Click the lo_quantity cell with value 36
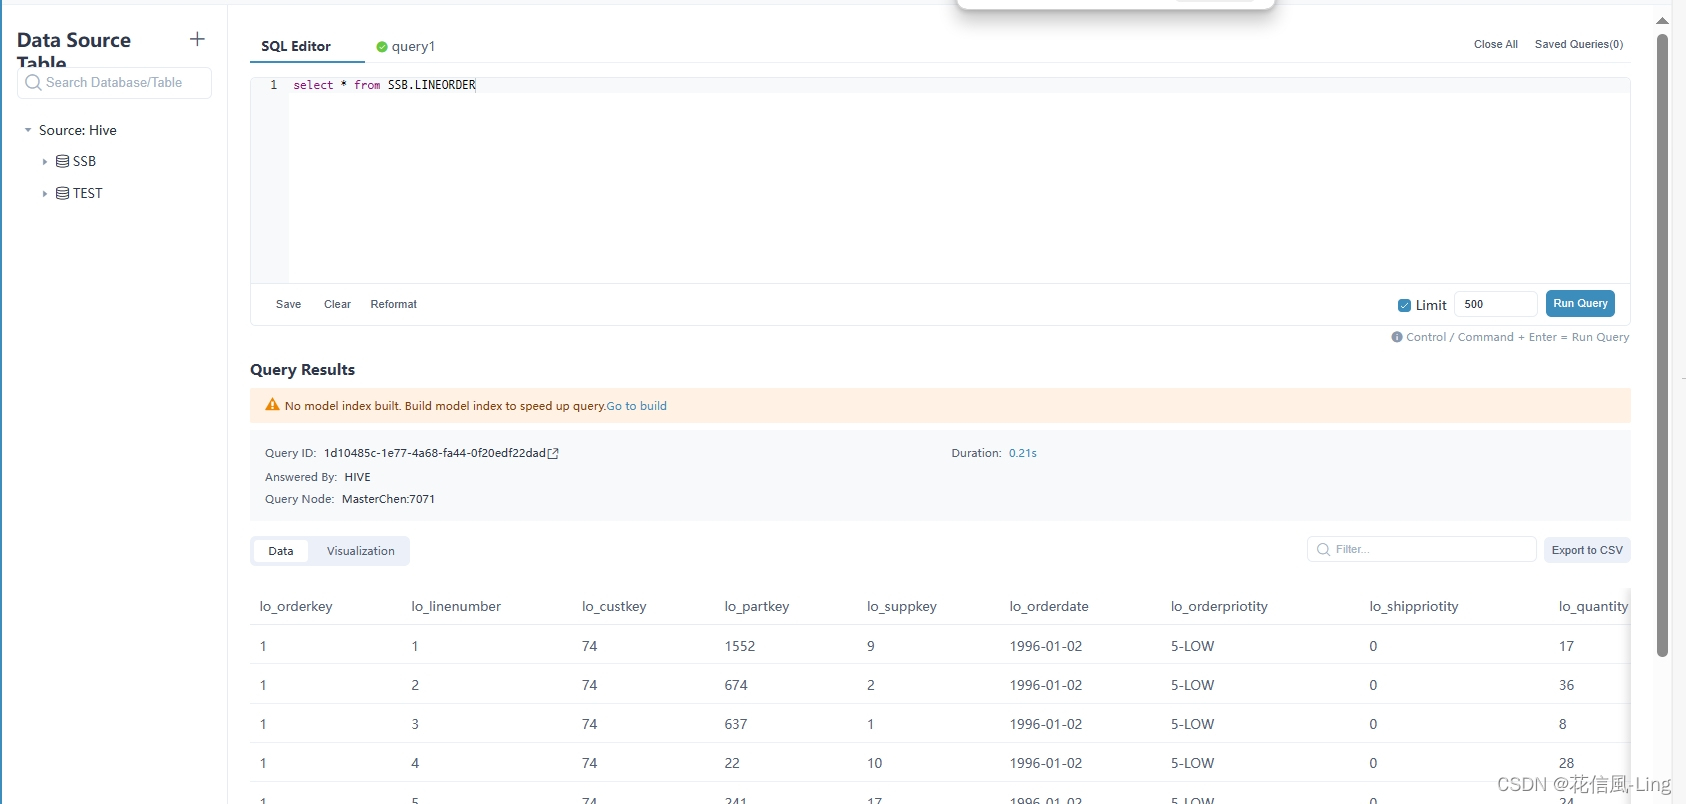1686x804 pixels. pyautogui.click(x=1566, y=685)
